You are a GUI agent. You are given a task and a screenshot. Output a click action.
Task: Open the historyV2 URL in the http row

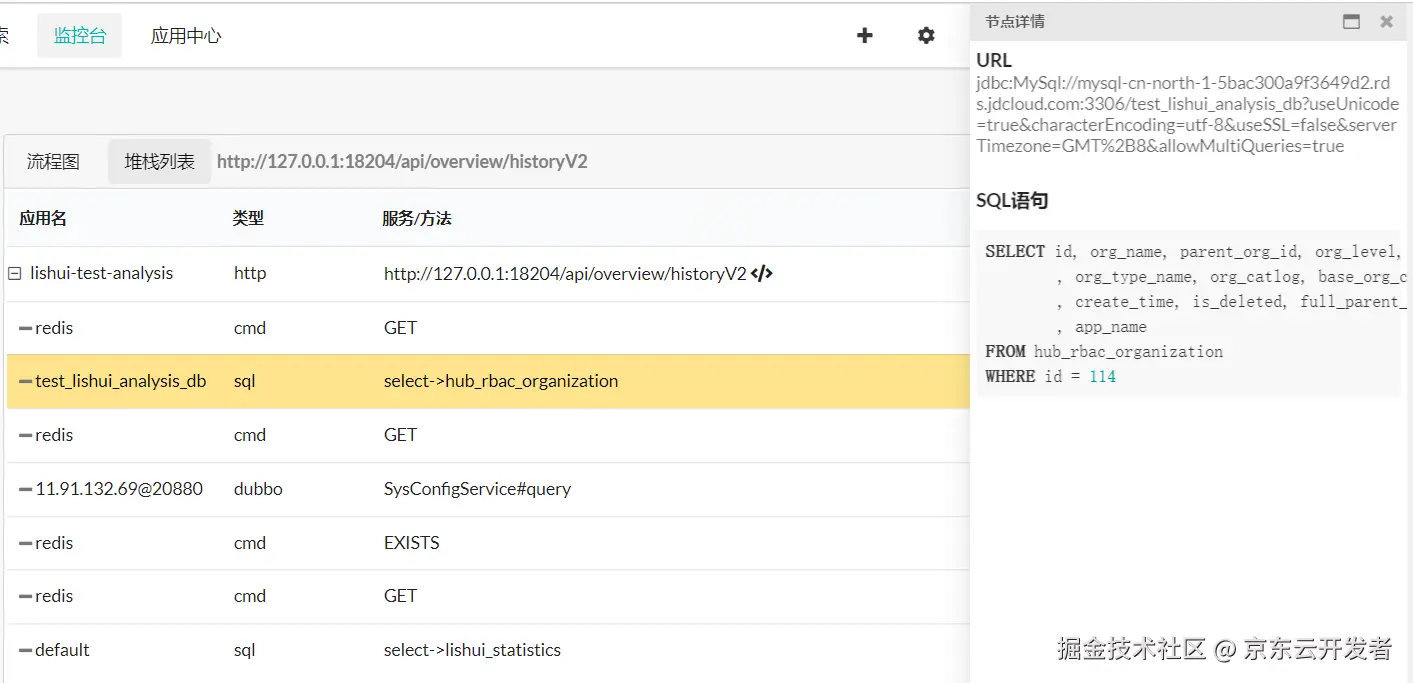[x=565, y=273]
